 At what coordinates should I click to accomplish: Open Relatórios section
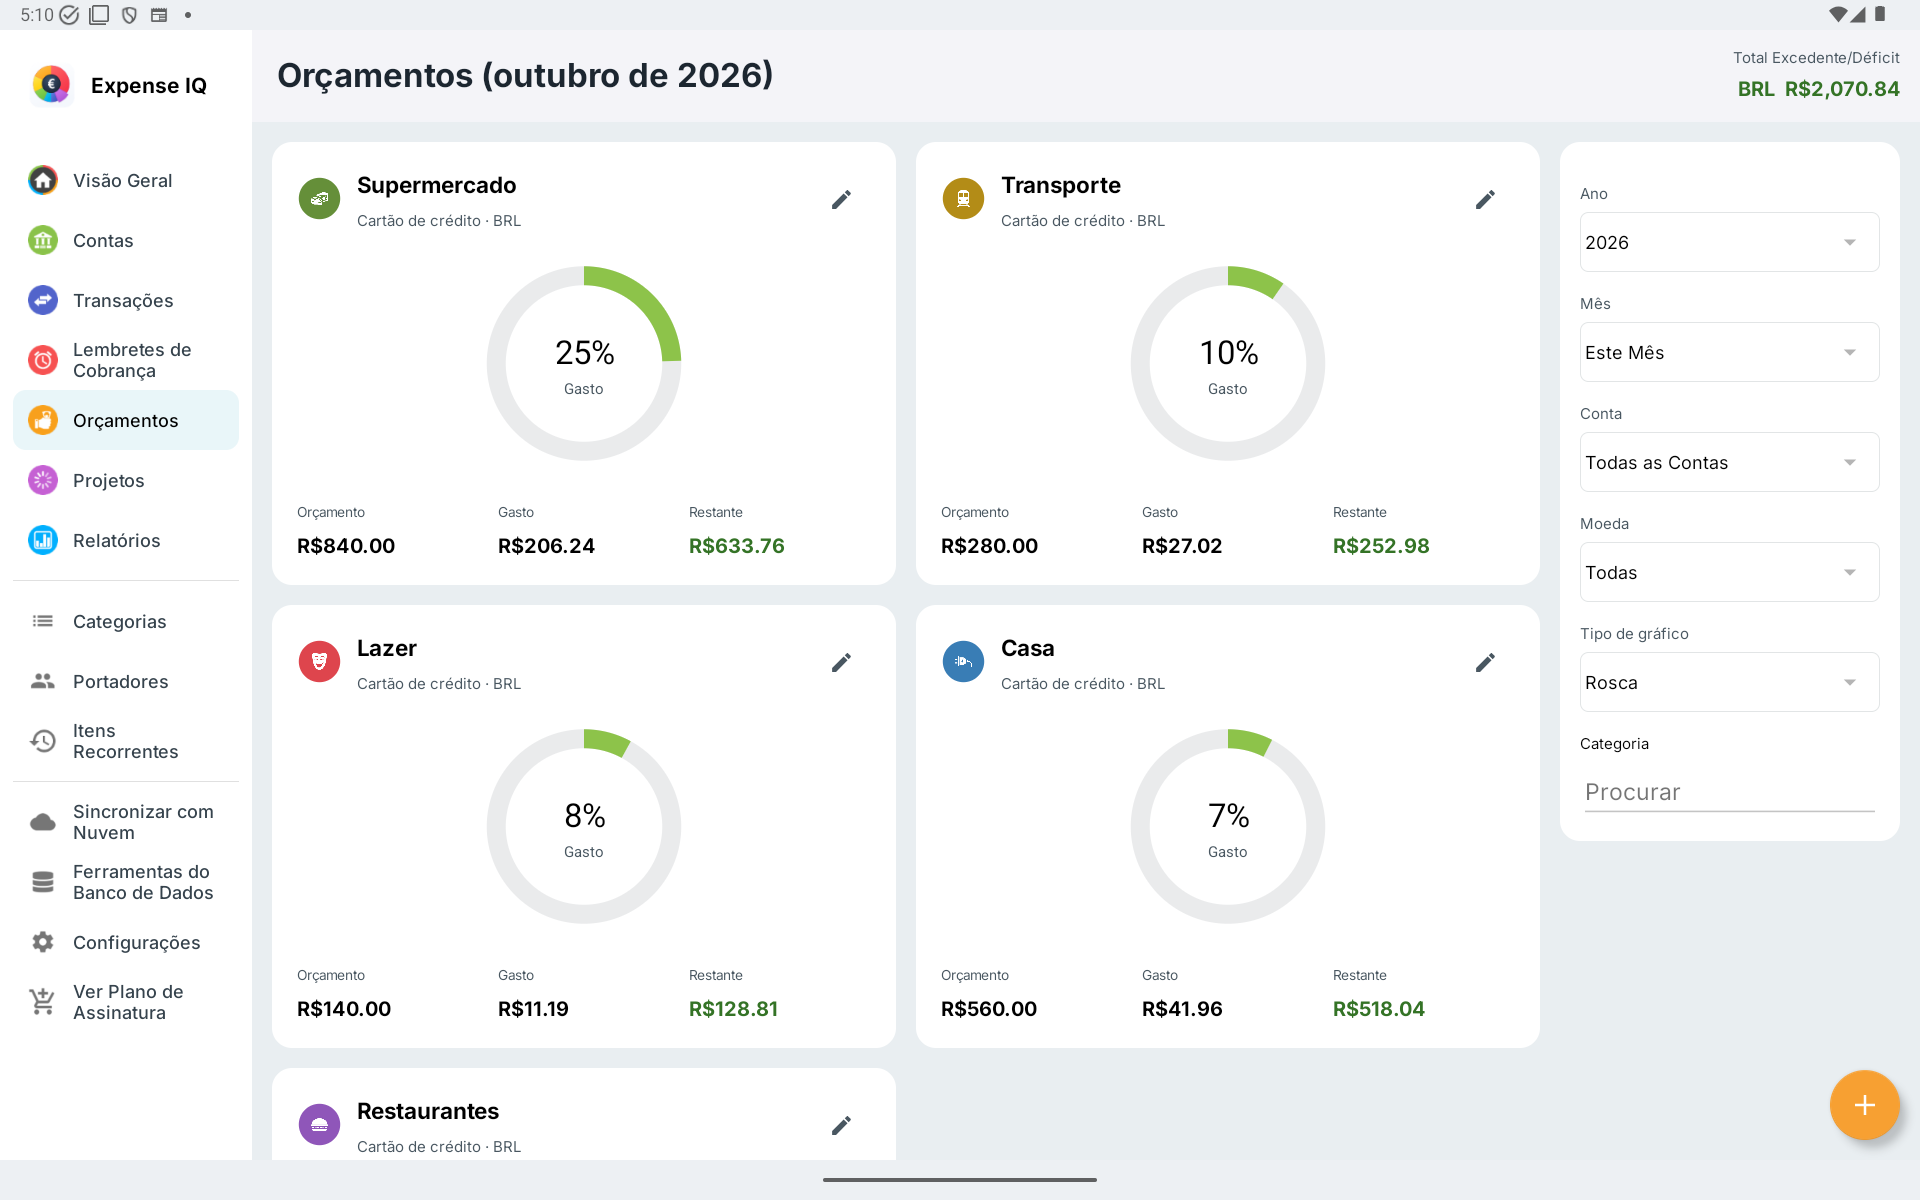click(126, 540)
